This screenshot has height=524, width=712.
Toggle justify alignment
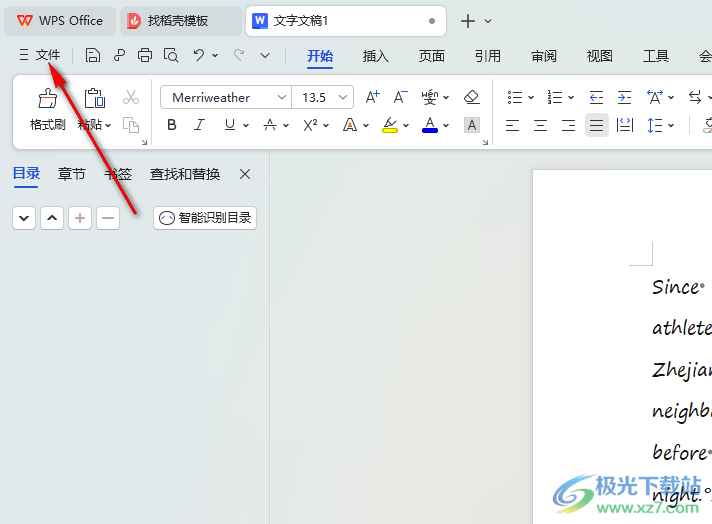(x=597, y=125)
